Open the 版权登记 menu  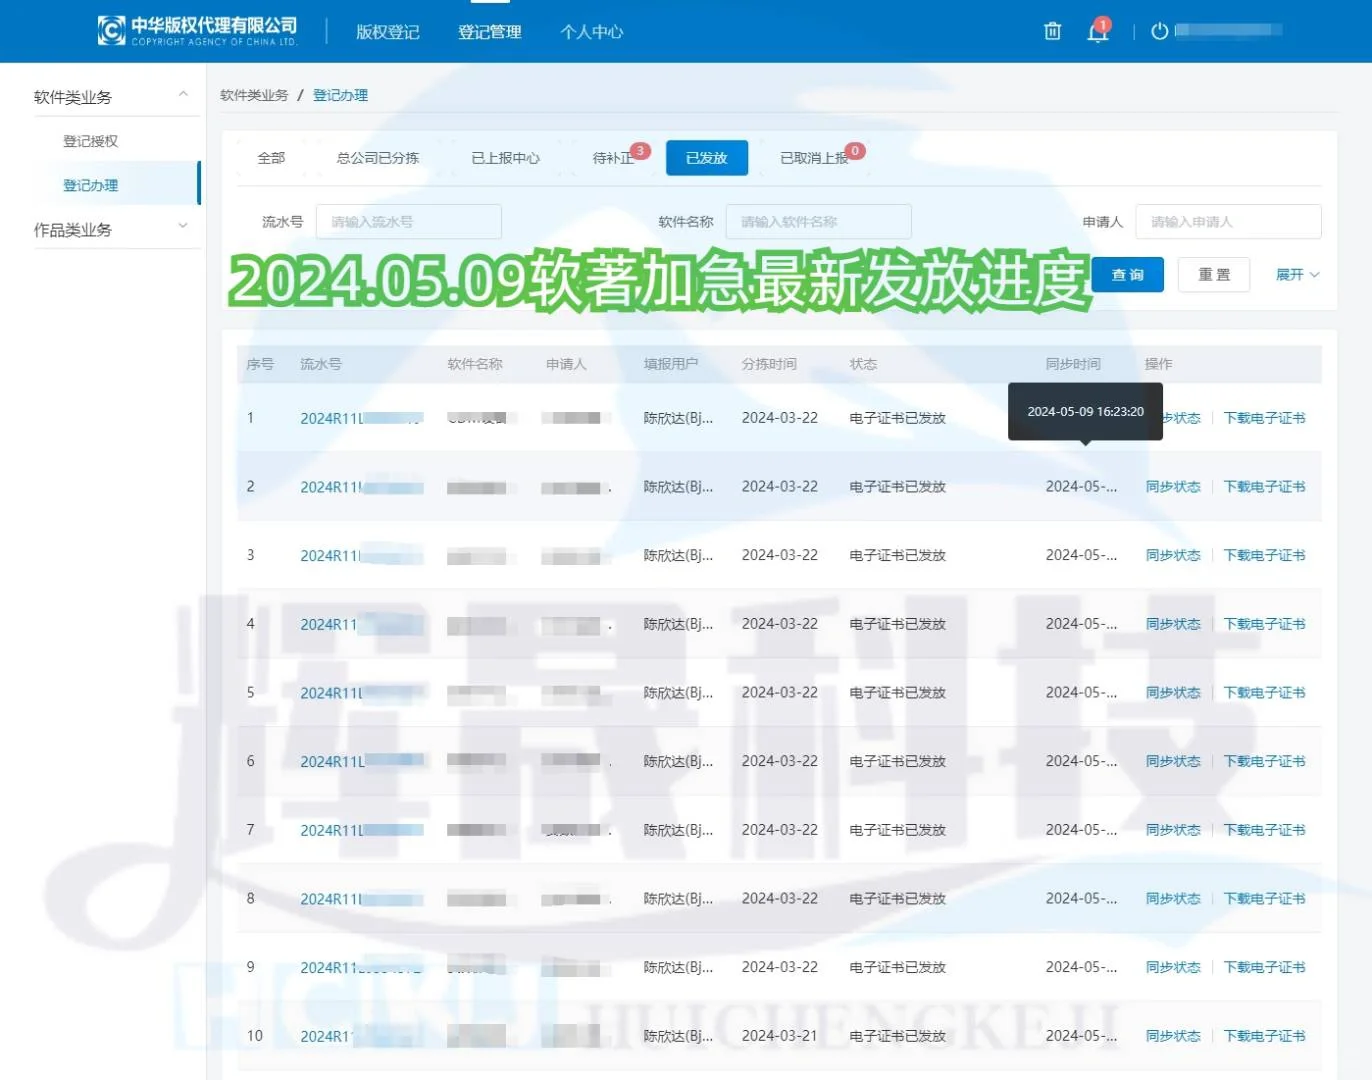coord(386,31)
